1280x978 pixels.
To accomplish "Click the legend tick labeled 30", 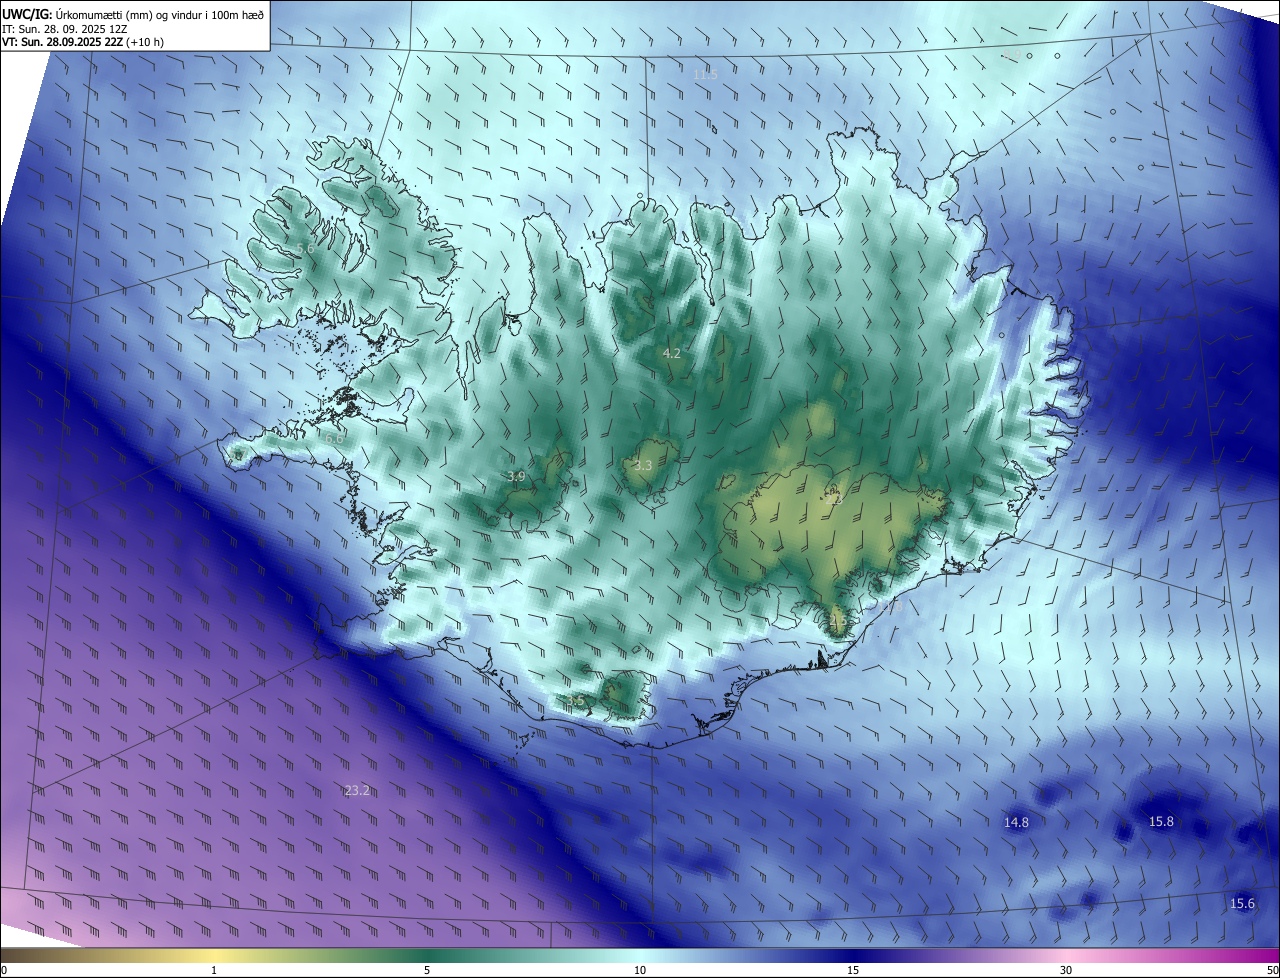I will pyautogui.click(x=1066, y=970).
